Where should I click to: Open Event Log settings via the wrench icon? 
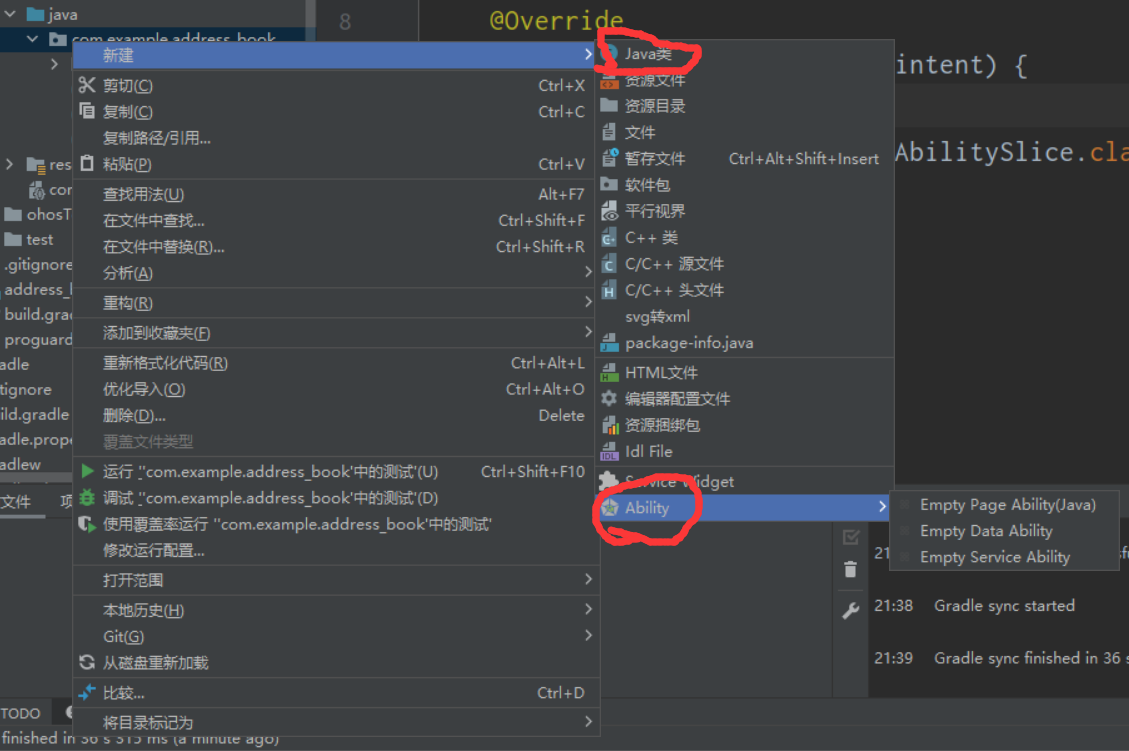851,610
